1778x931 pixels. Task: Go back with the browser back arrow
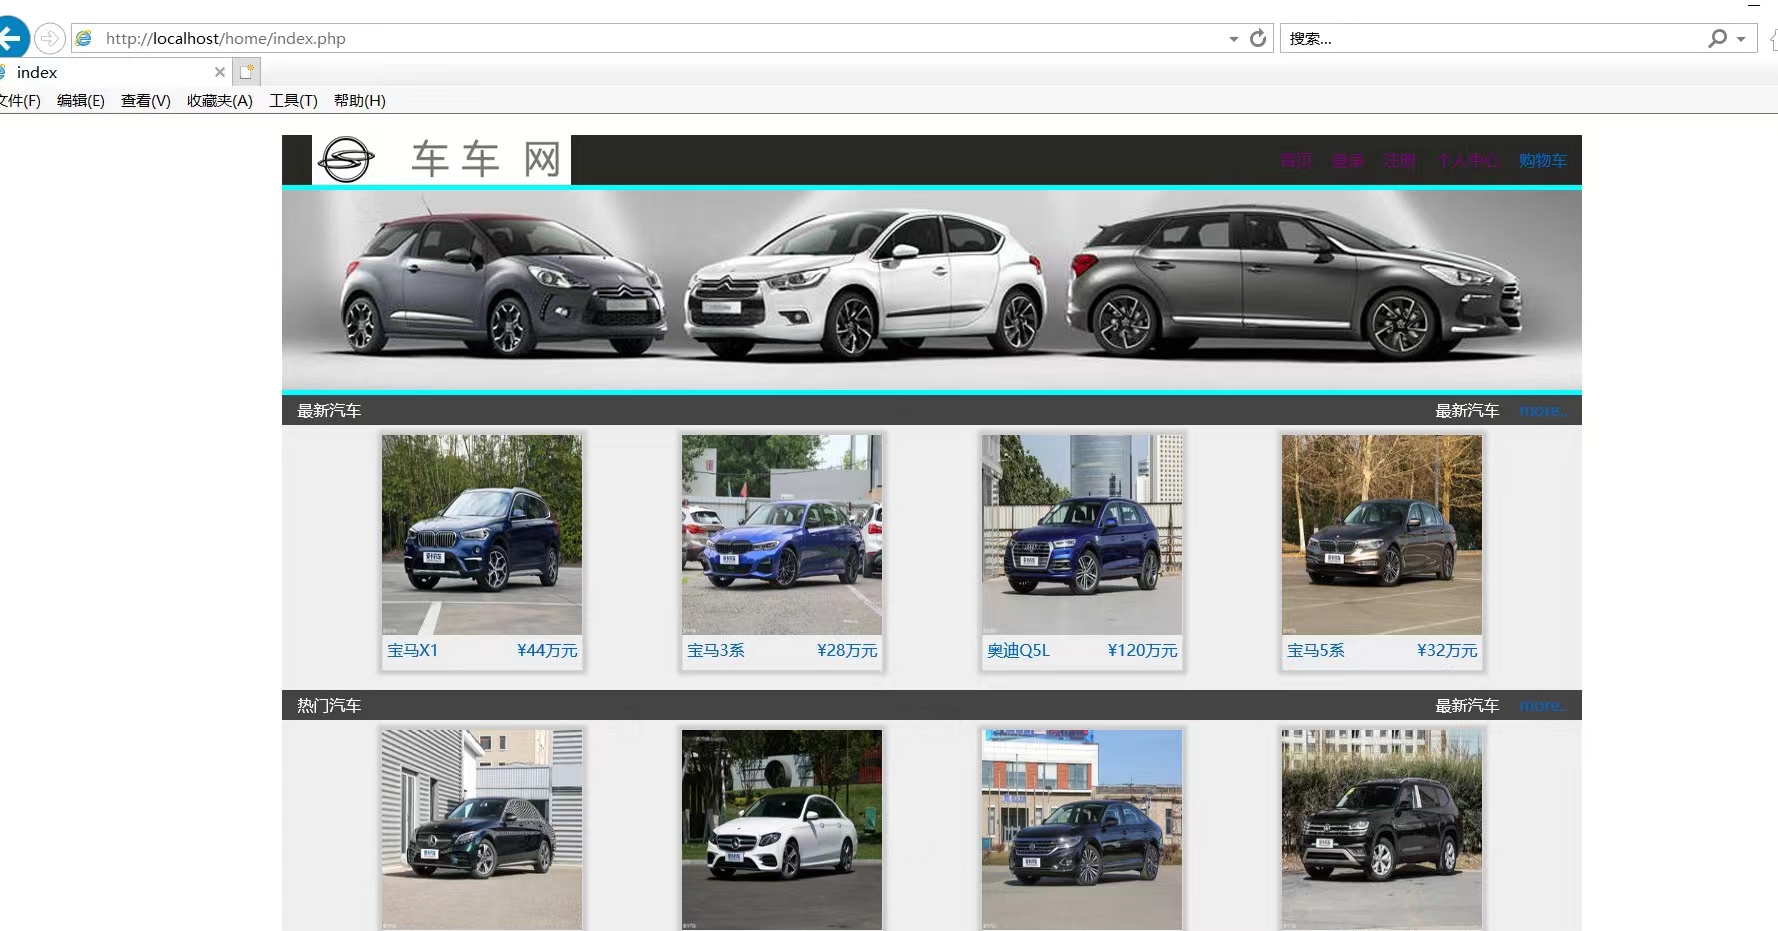click(10, 38)
